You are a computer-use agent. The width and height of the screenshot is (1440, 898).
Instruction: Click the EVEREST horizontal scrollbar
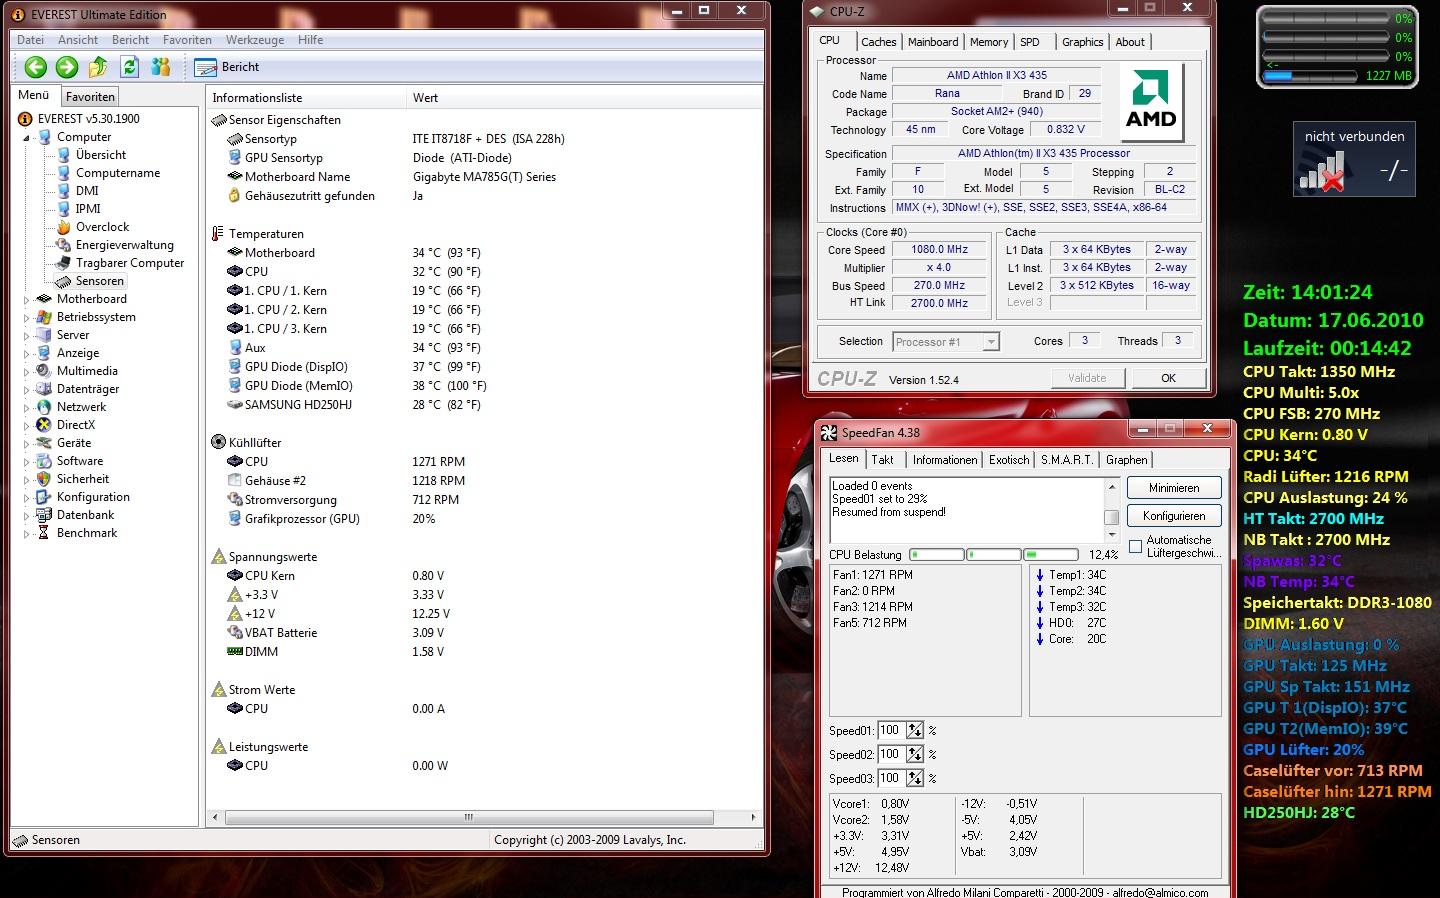pyautogui.click(x=483, y=817)
